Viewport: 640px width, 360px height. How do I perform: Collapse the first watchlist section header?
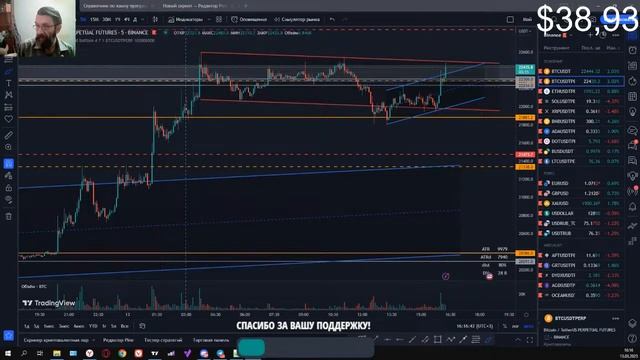point(553,61)
